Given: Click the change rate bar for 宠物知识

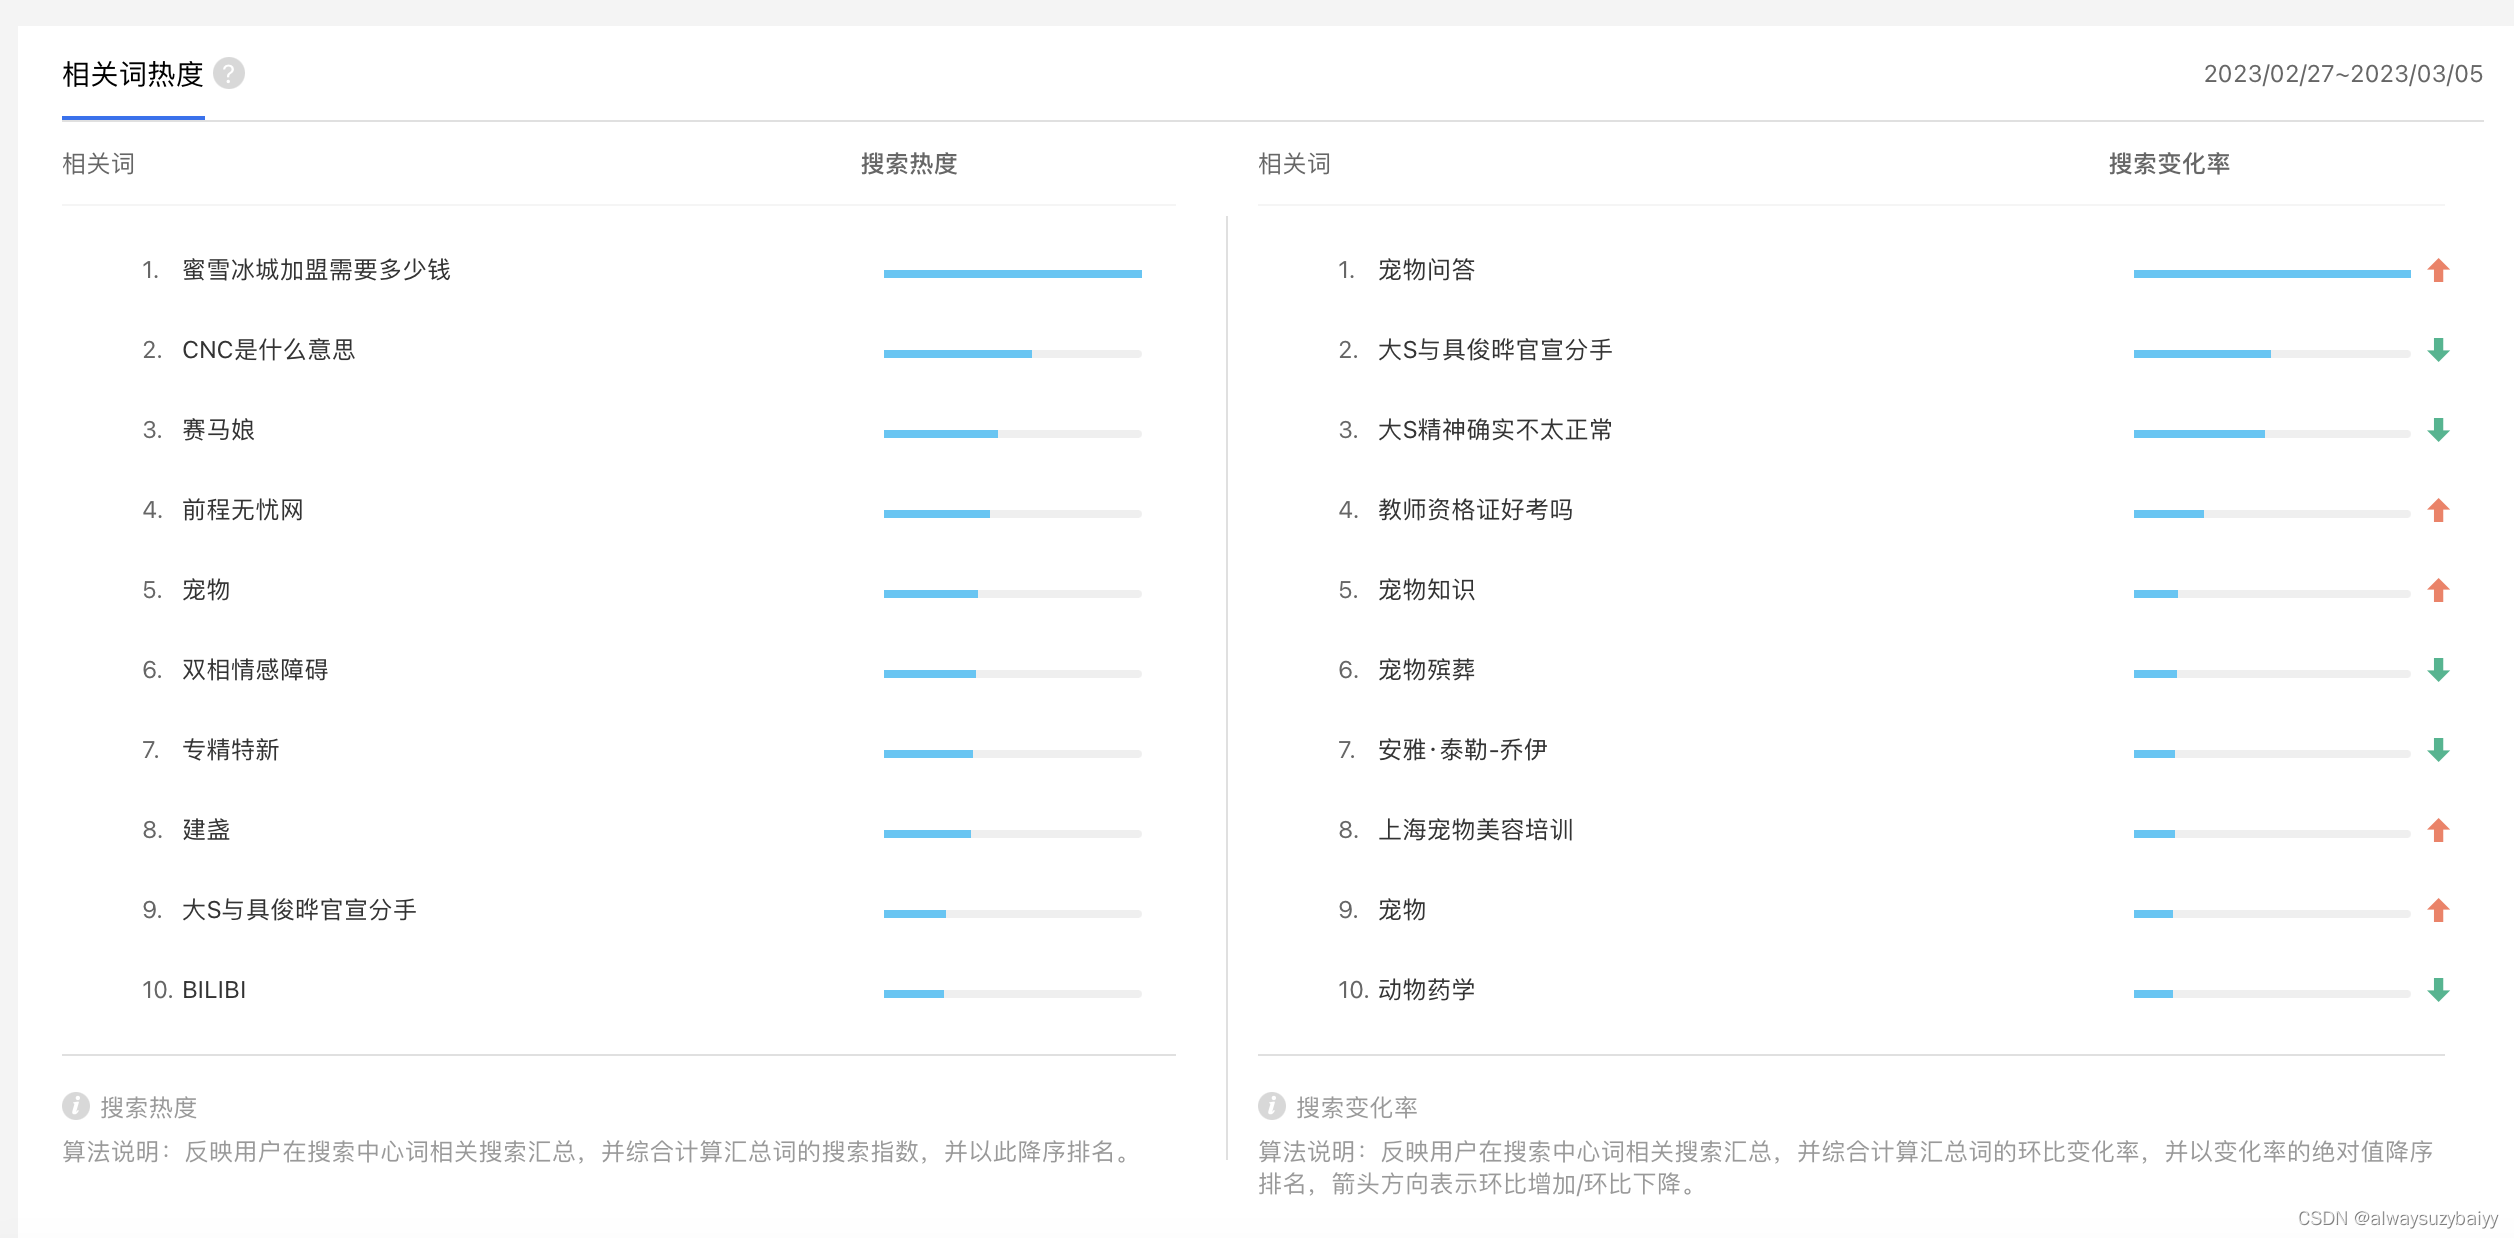Looking at the screenshot, I should (x=2271, y=594).
